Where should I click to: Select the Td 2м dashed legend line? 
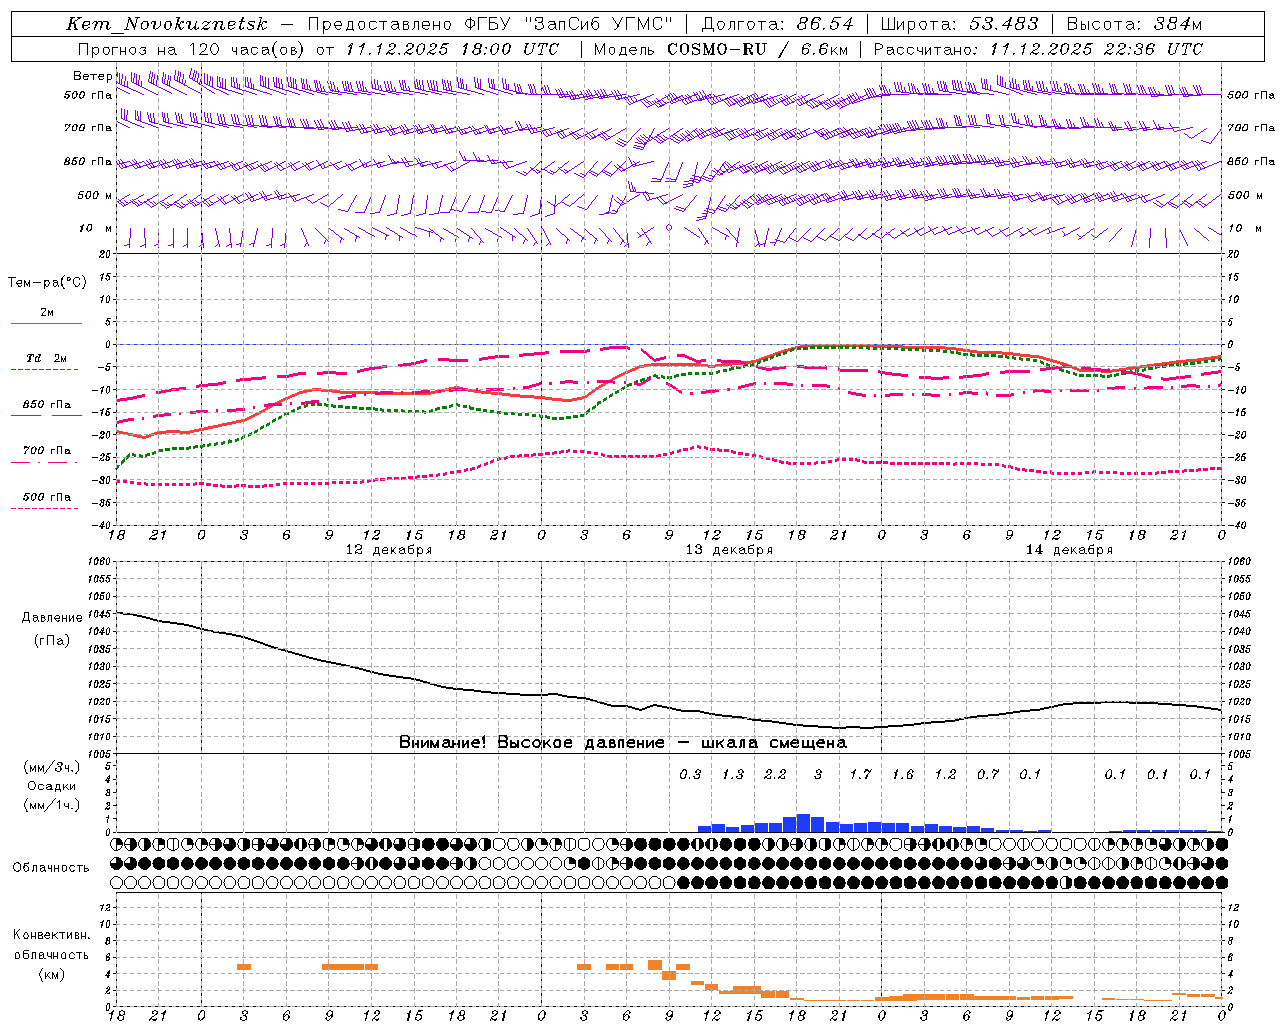click(x=45, y=369)
